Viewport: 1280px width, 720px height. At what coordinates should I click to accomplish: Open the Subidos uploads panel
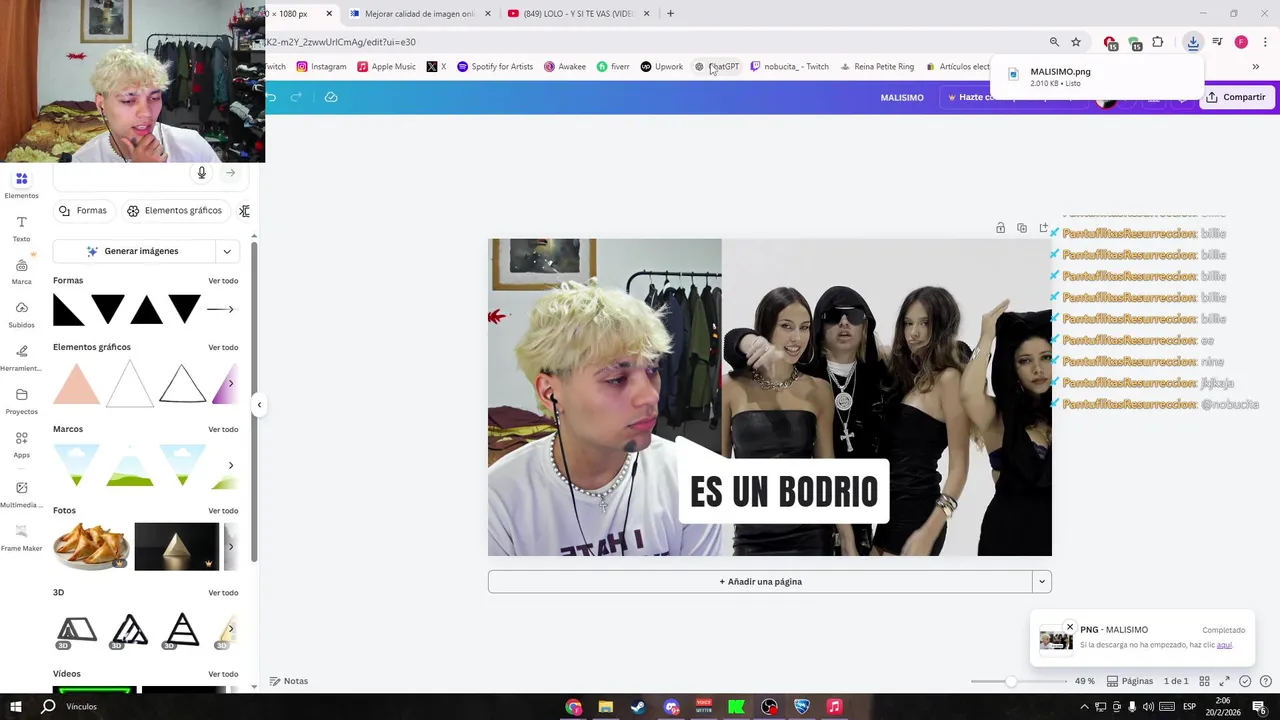click(21, 315)
